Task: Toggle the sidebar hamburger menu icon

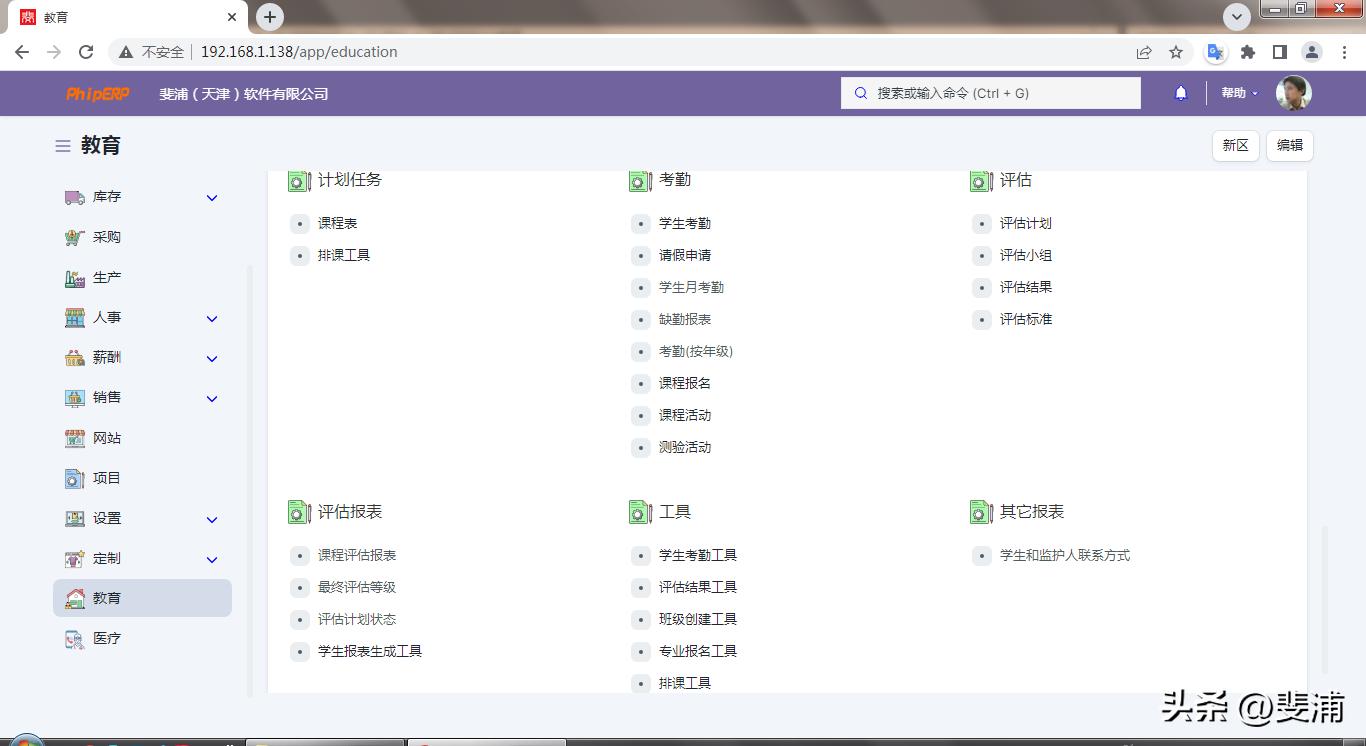Action: coord(62,146)
